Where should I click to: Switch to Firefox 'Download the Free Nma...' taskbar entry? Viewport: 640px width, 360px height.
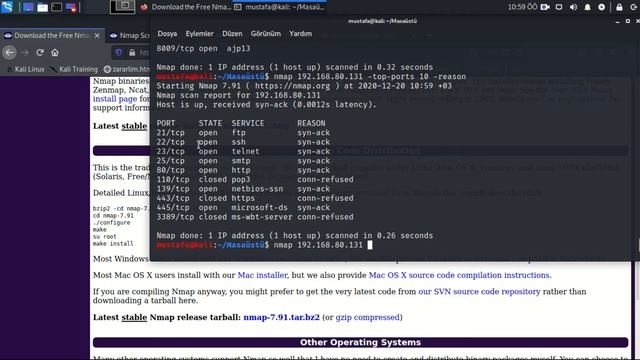(186, 7)
